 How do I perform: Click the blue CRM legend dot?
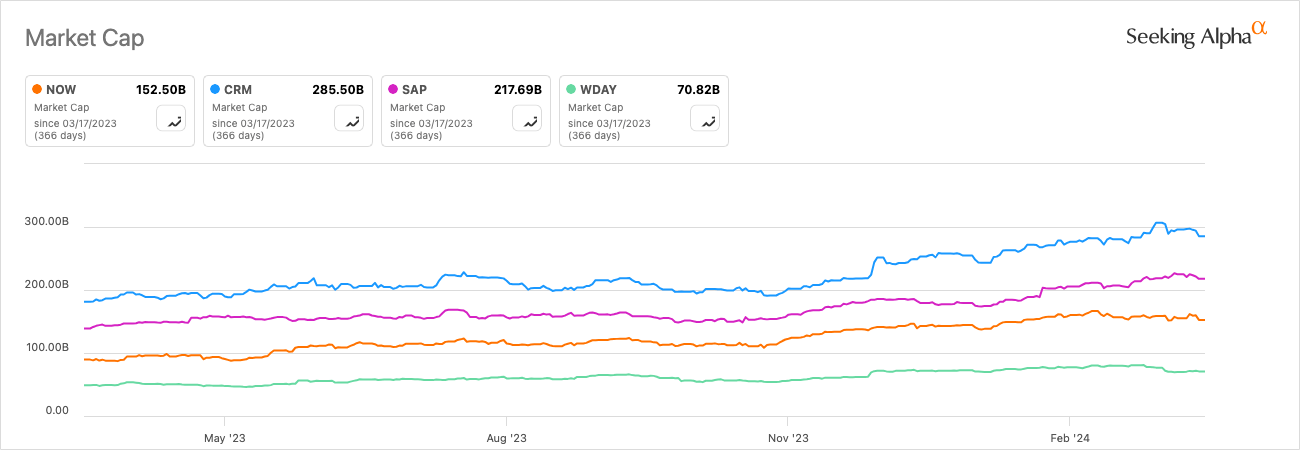click(x=216, y=89)
